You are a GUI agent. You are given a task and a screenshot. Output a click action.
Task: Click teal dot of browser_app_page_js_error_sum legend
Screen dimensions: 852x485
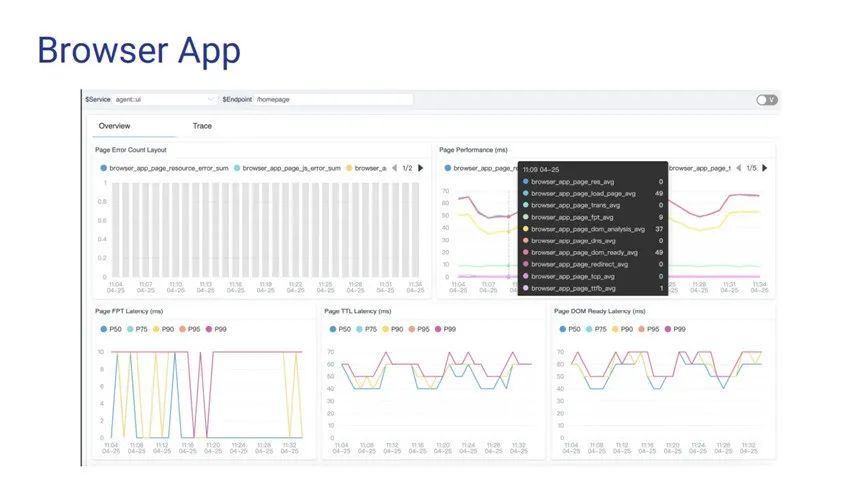237,168
